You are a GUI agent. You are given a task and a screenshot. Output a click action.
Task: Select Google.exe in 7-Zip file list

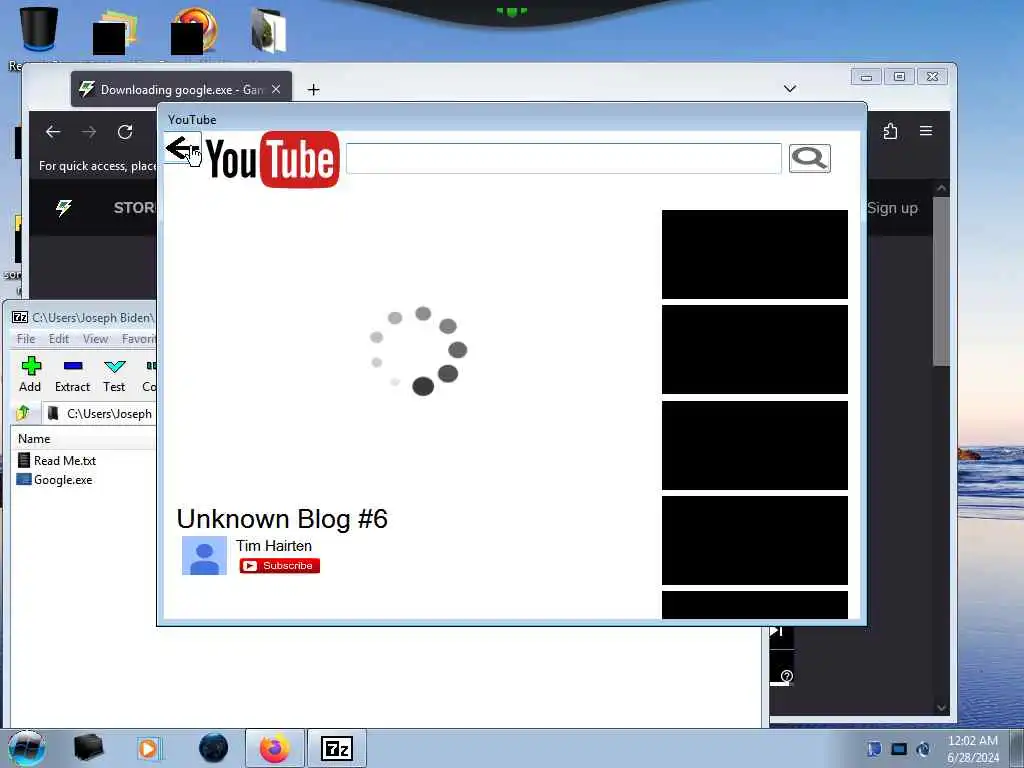point(55,479)
